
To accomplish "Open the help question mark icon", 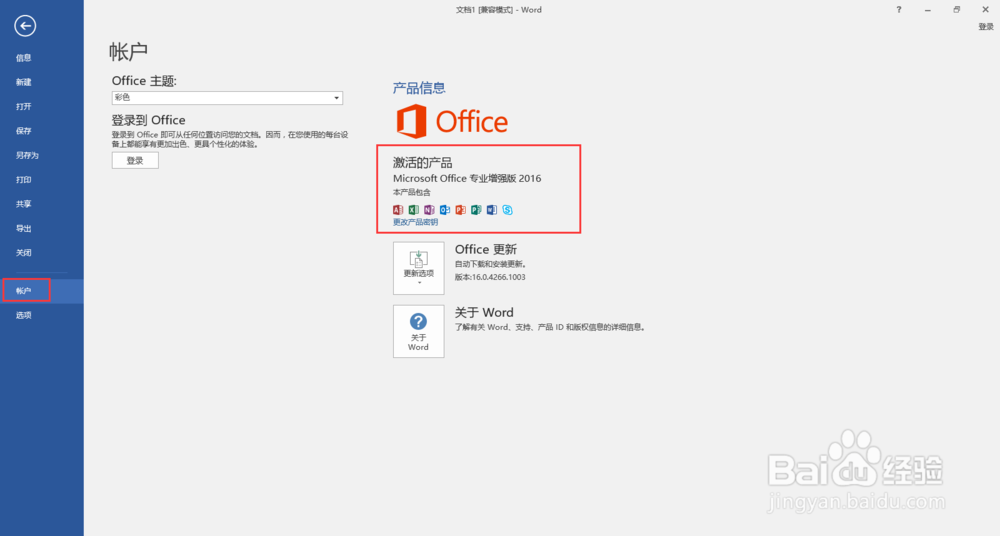I will 899,10.
